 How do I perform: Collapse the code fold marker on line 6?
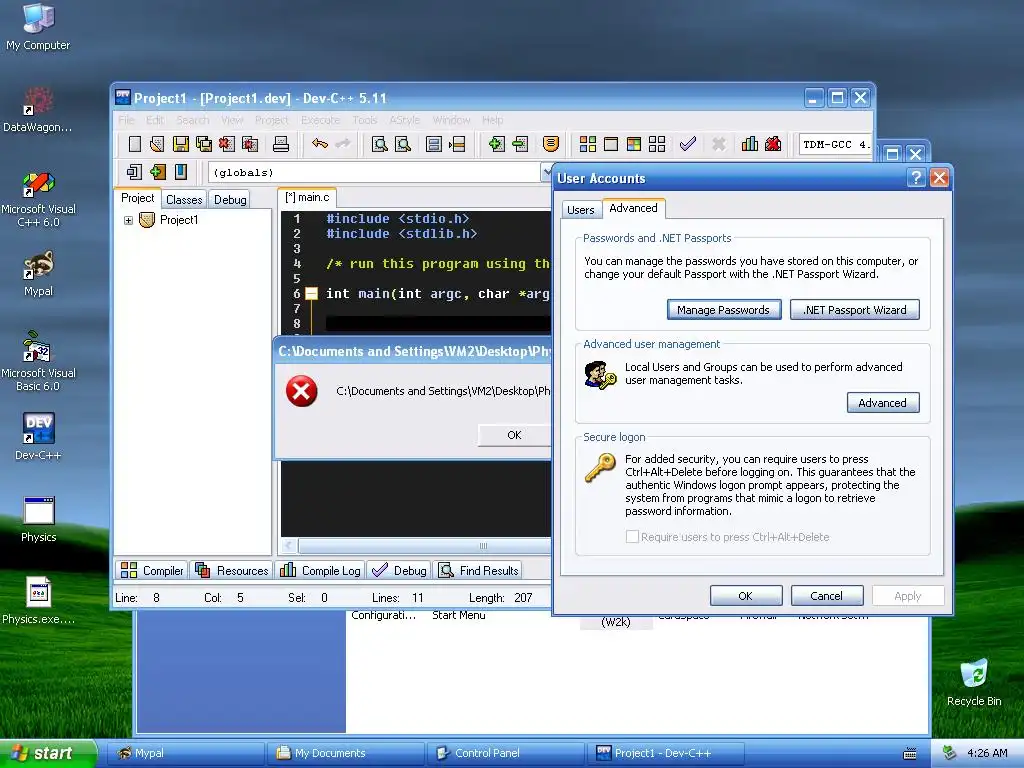point(312,294)
